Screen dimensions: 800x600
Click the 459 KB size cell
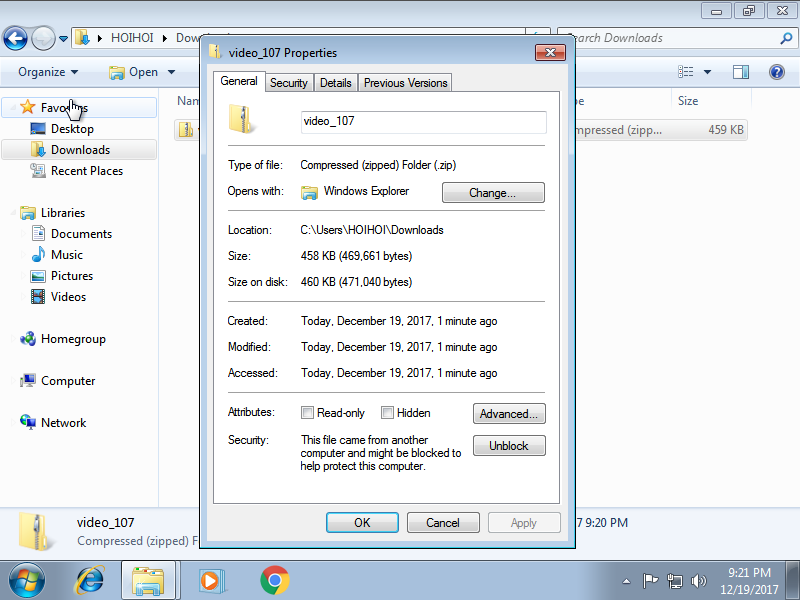tap(726, 130)
